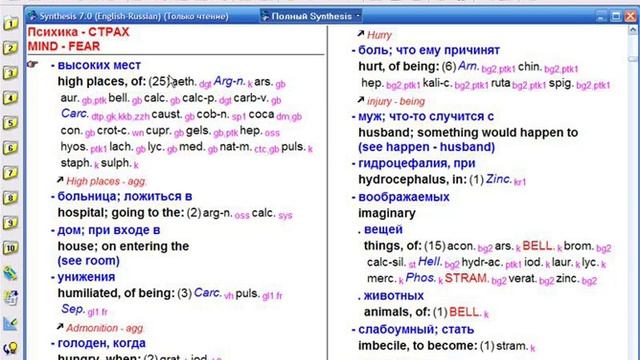Click remedy 'Arn.' under hurt, of being
640x360 pixels.
(x=468, y=66)
